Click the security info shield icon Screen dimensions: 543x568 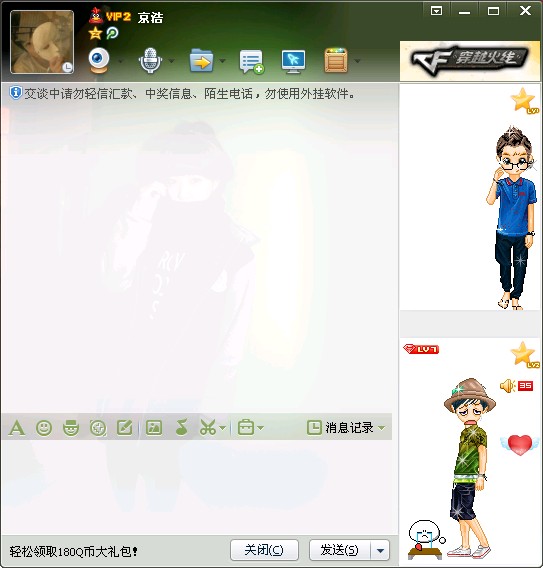coord(16,93)
